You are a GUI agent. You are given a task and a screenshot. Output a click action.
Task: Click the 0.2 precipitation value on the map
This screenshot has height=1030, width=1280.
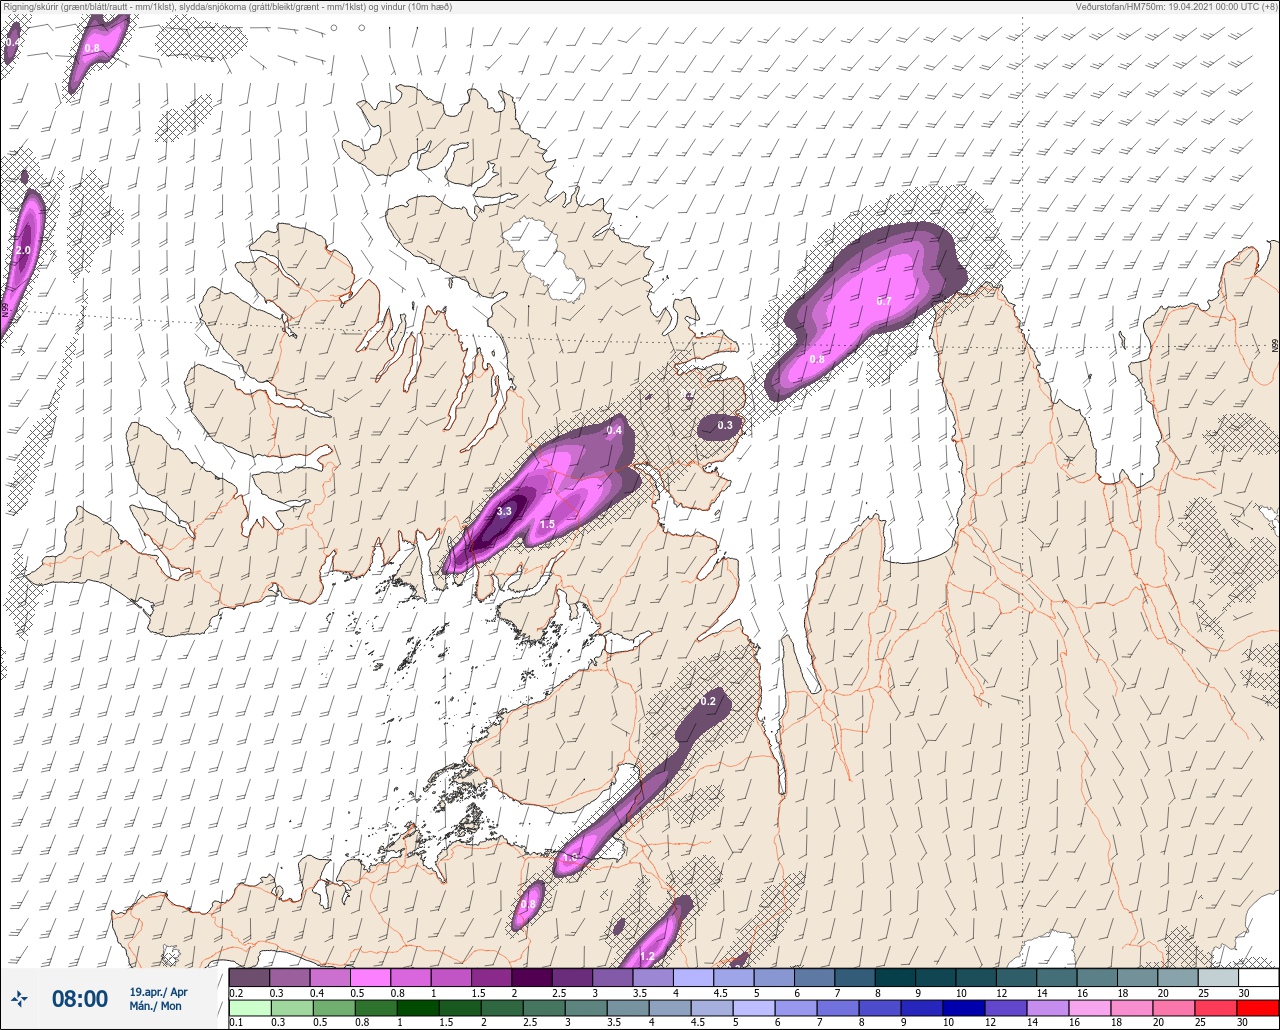pyautogui.click(x=708, y=701)
